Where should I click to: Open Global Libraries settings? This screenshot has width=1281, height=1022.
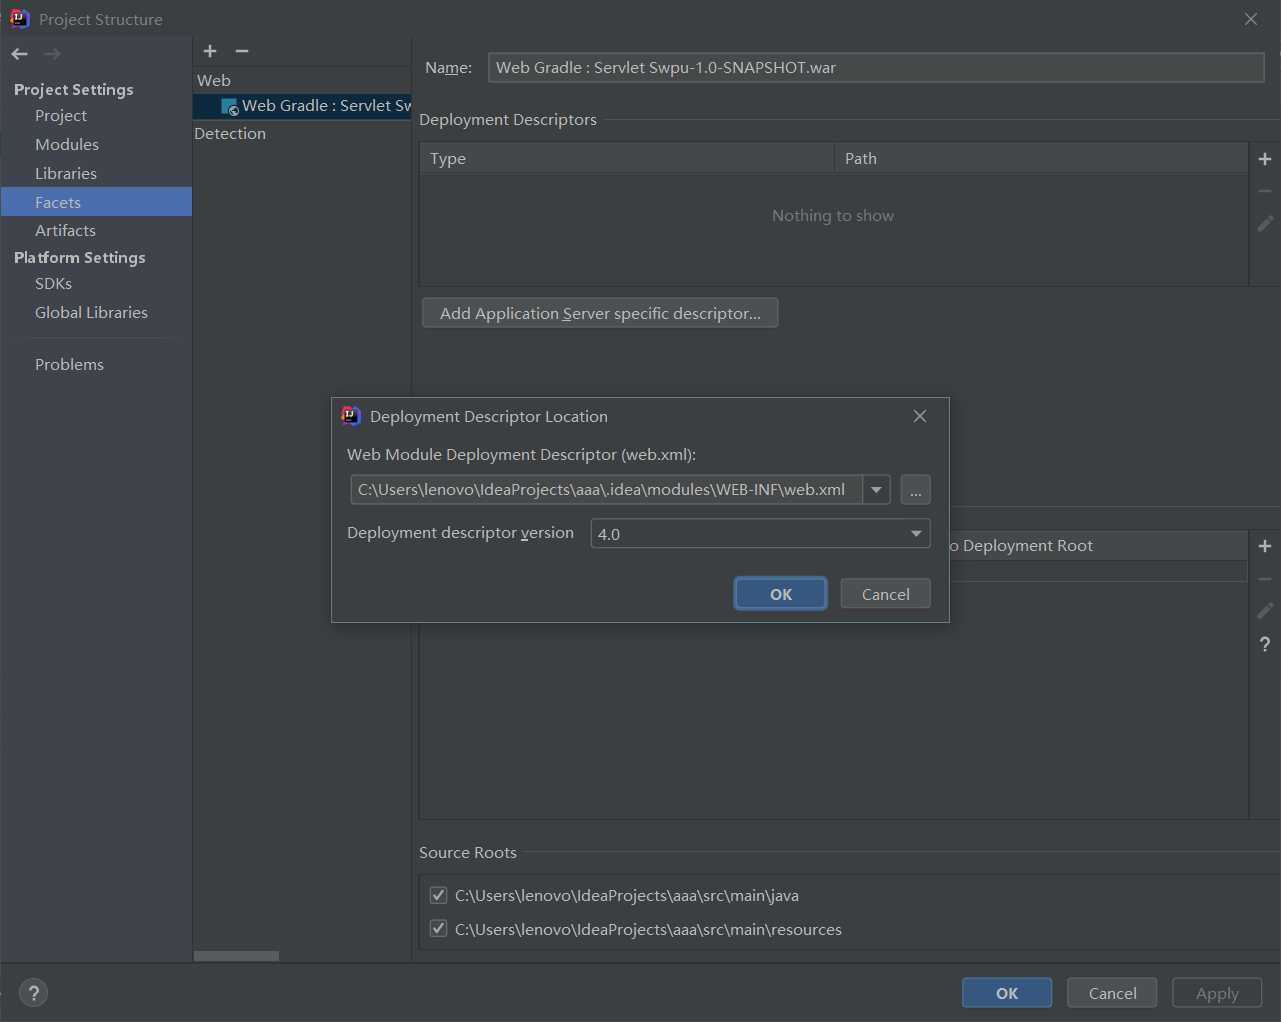click(91, 313)
